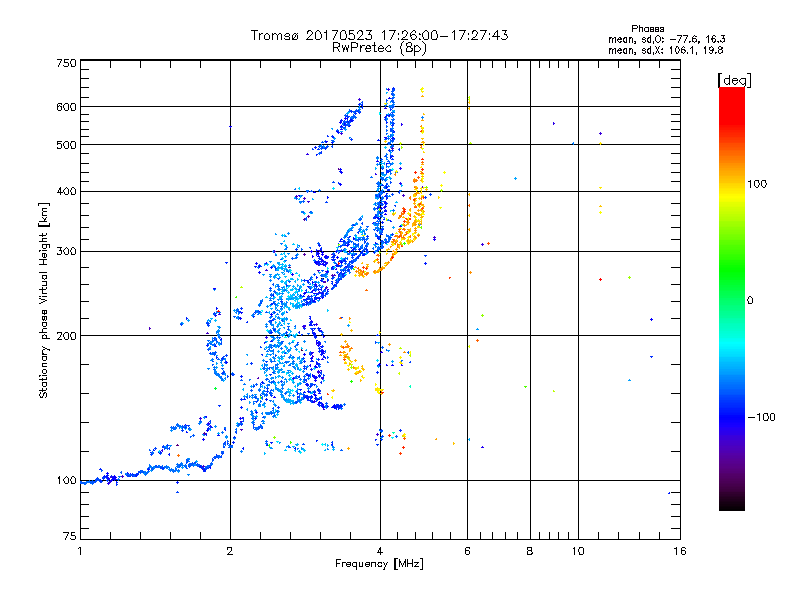Click the colorbar tick label "0"

pos(749,300)
